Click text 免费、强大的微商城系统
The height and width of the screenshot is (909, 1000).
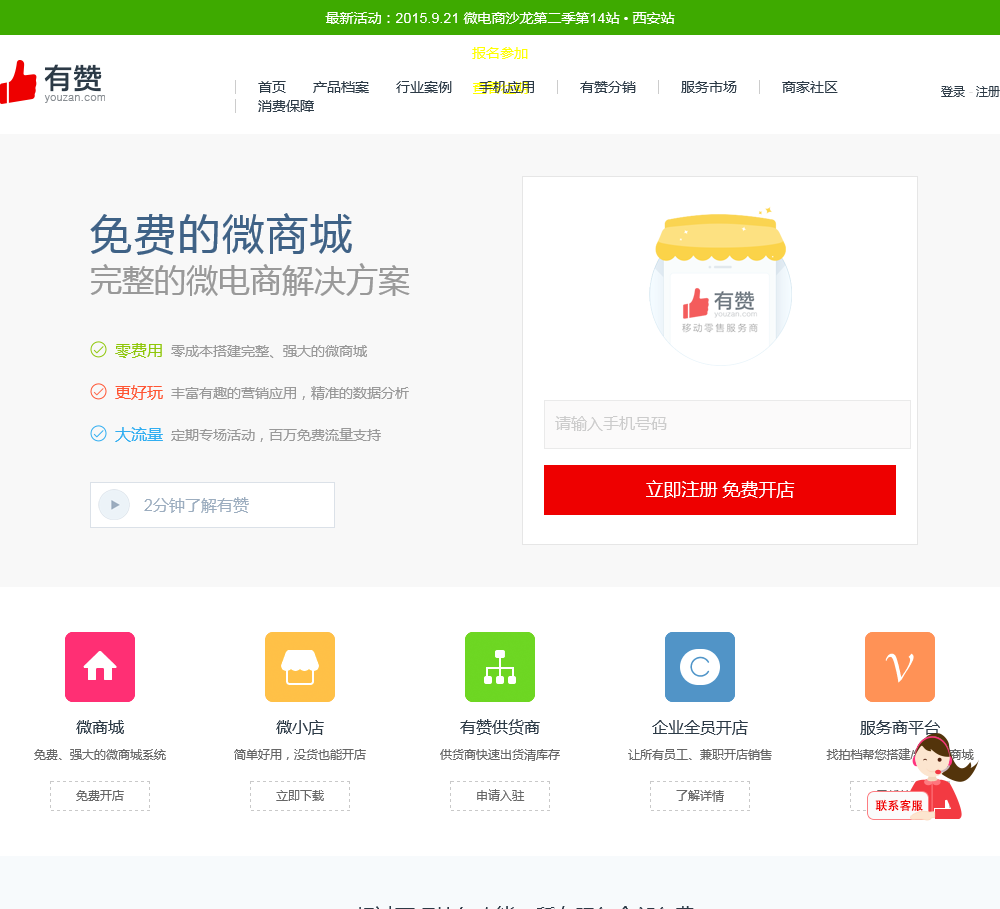100,755
